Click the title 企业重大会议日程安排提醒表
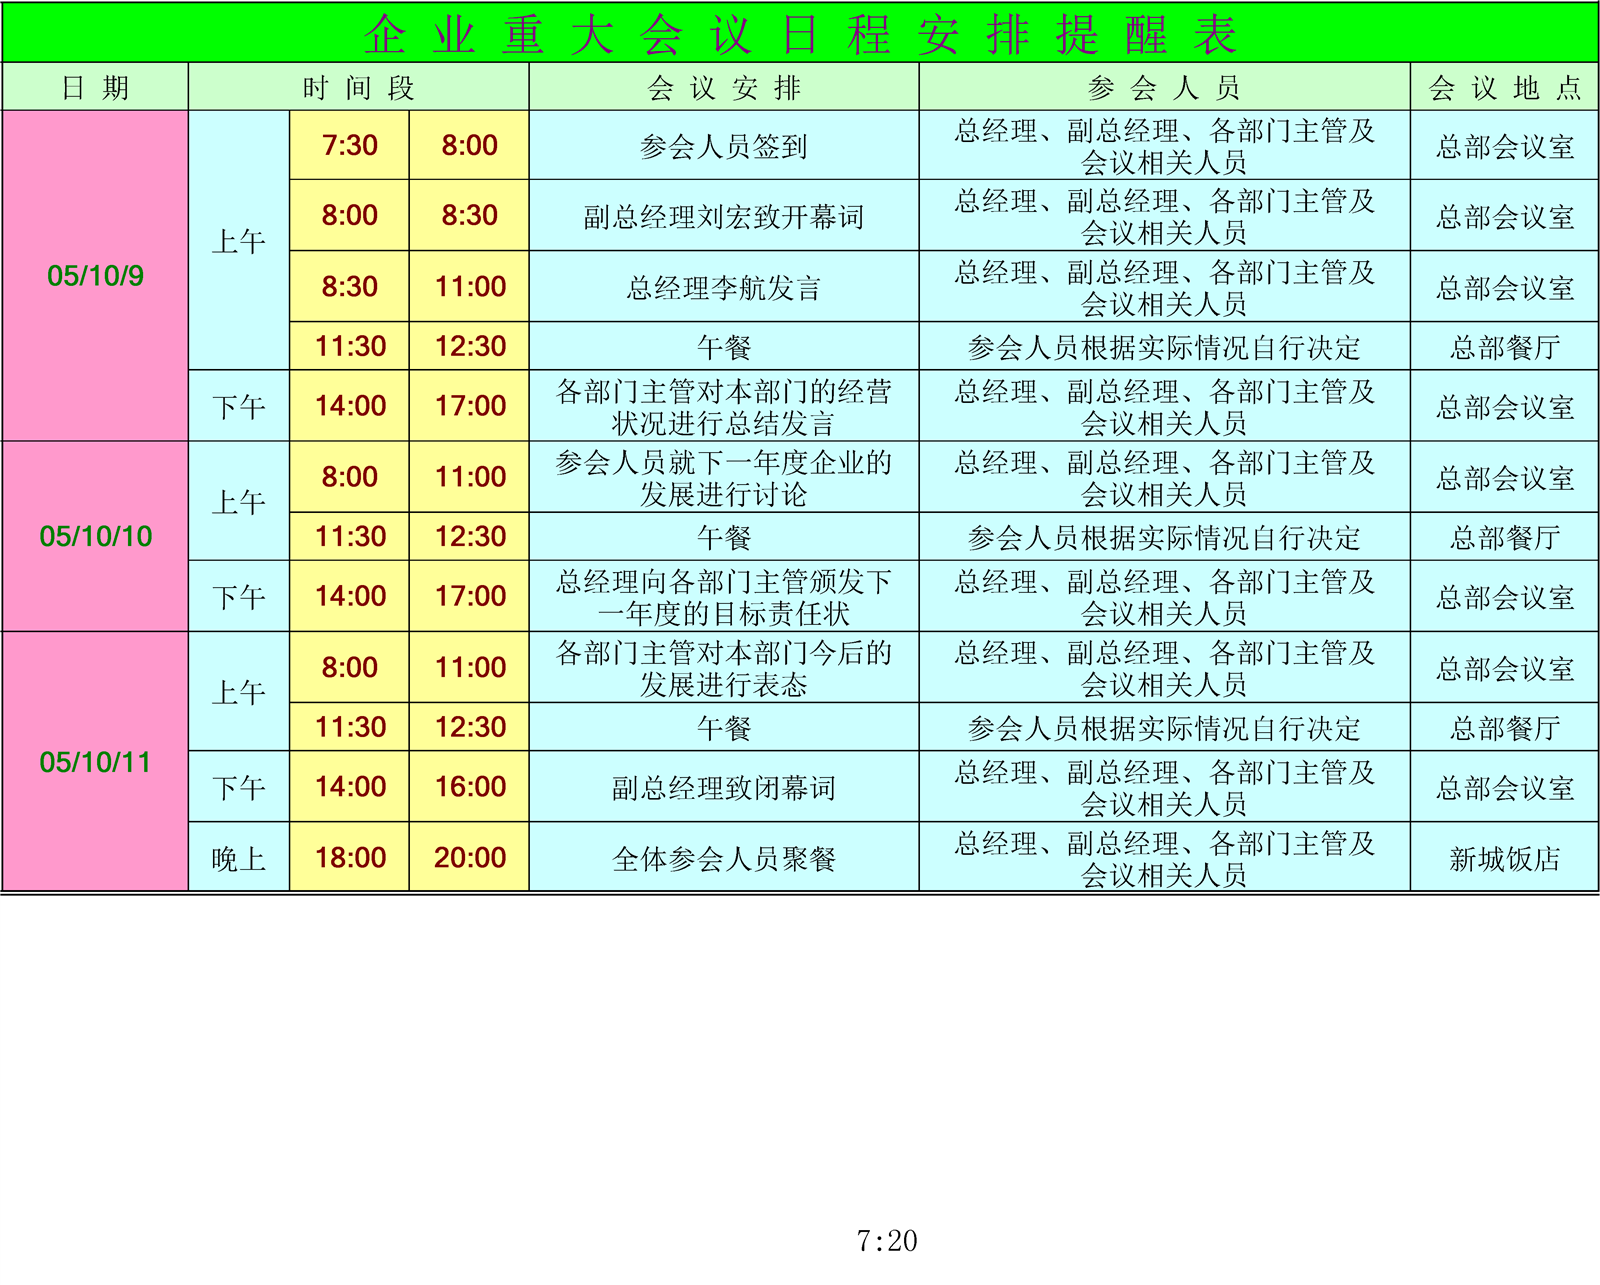Screen dimensions: 1600x1285 point(800,34)
